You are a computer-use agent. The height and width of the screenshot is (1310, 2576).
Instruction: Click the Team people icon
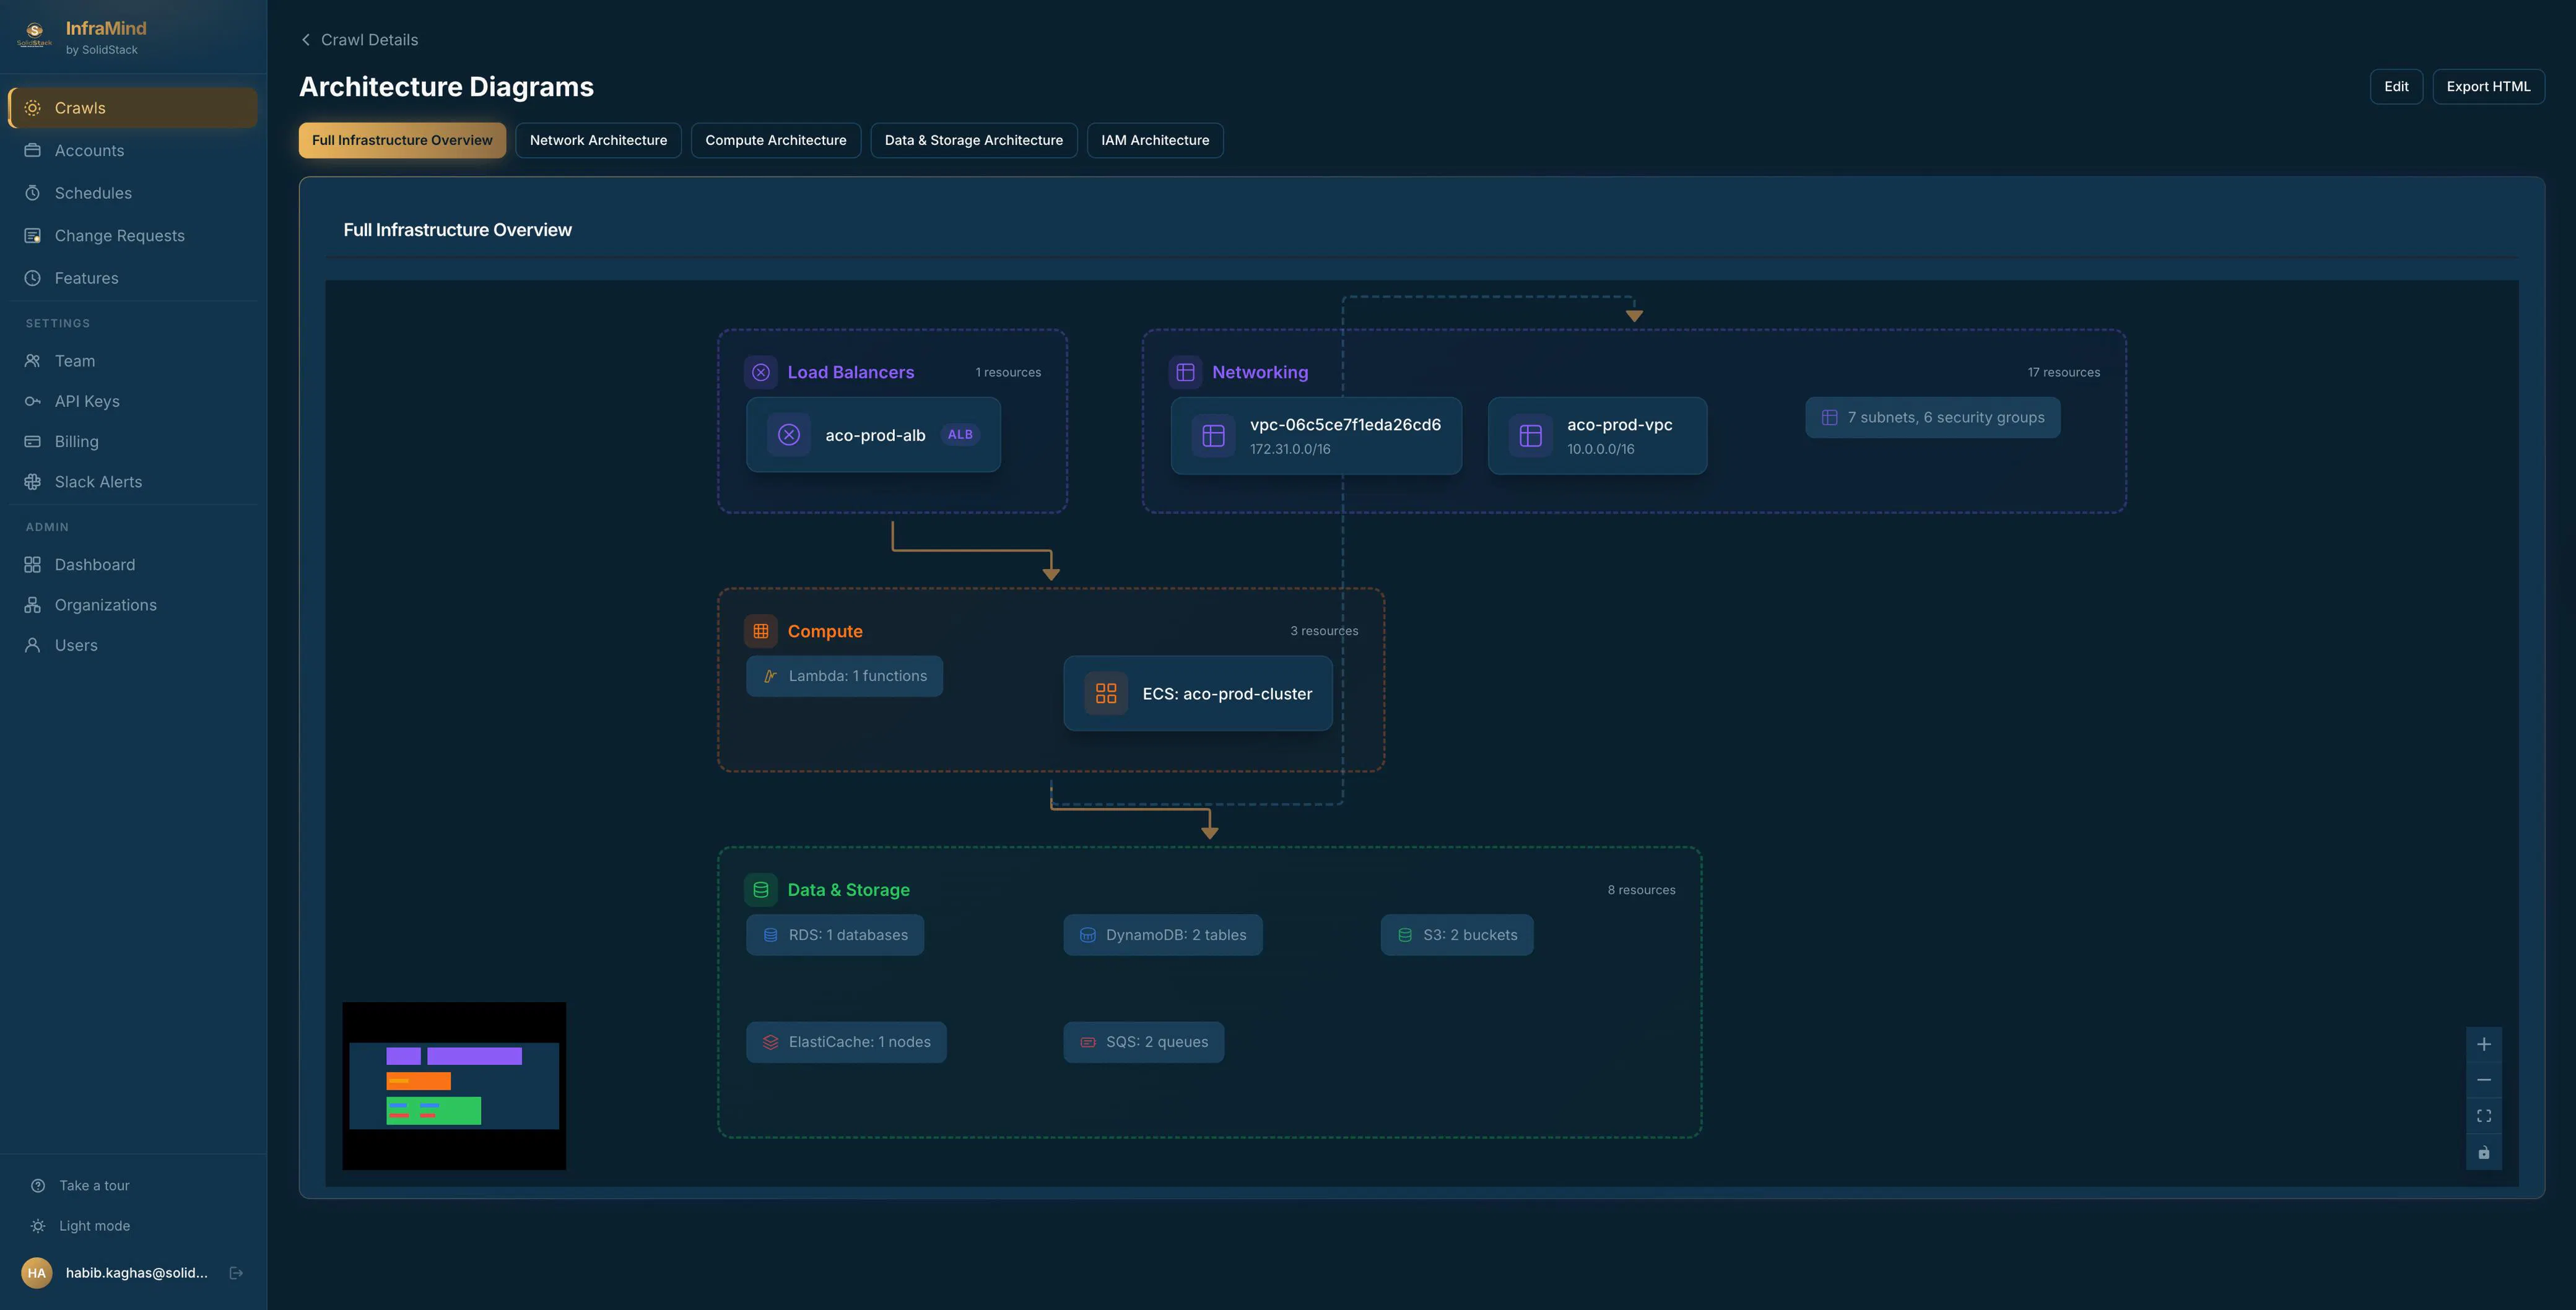(33, 361)
